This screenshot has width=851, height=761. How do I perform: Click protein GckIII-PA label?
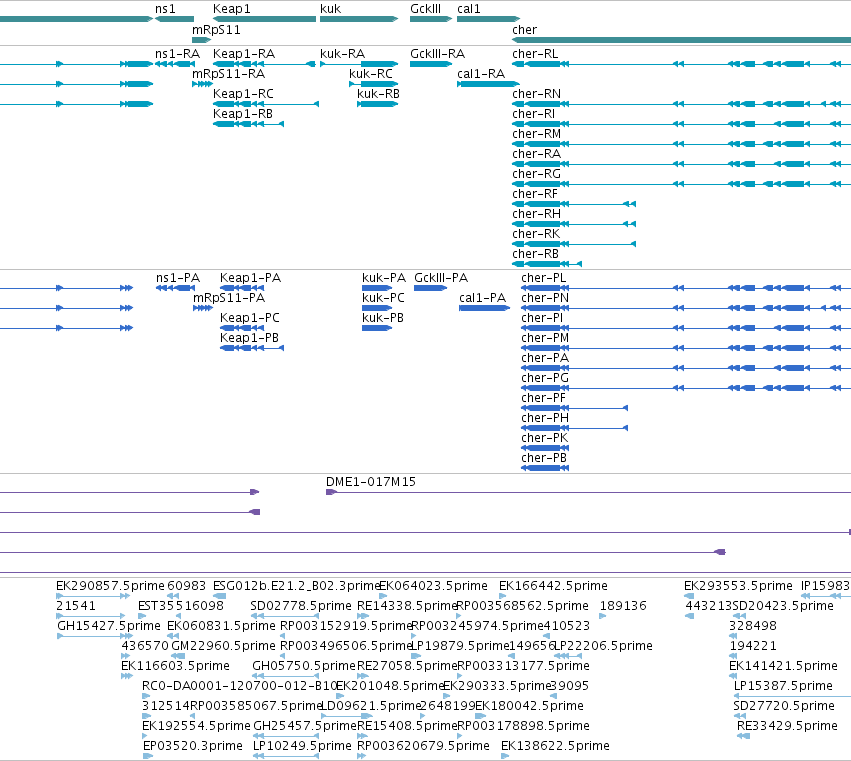(441, 278)
